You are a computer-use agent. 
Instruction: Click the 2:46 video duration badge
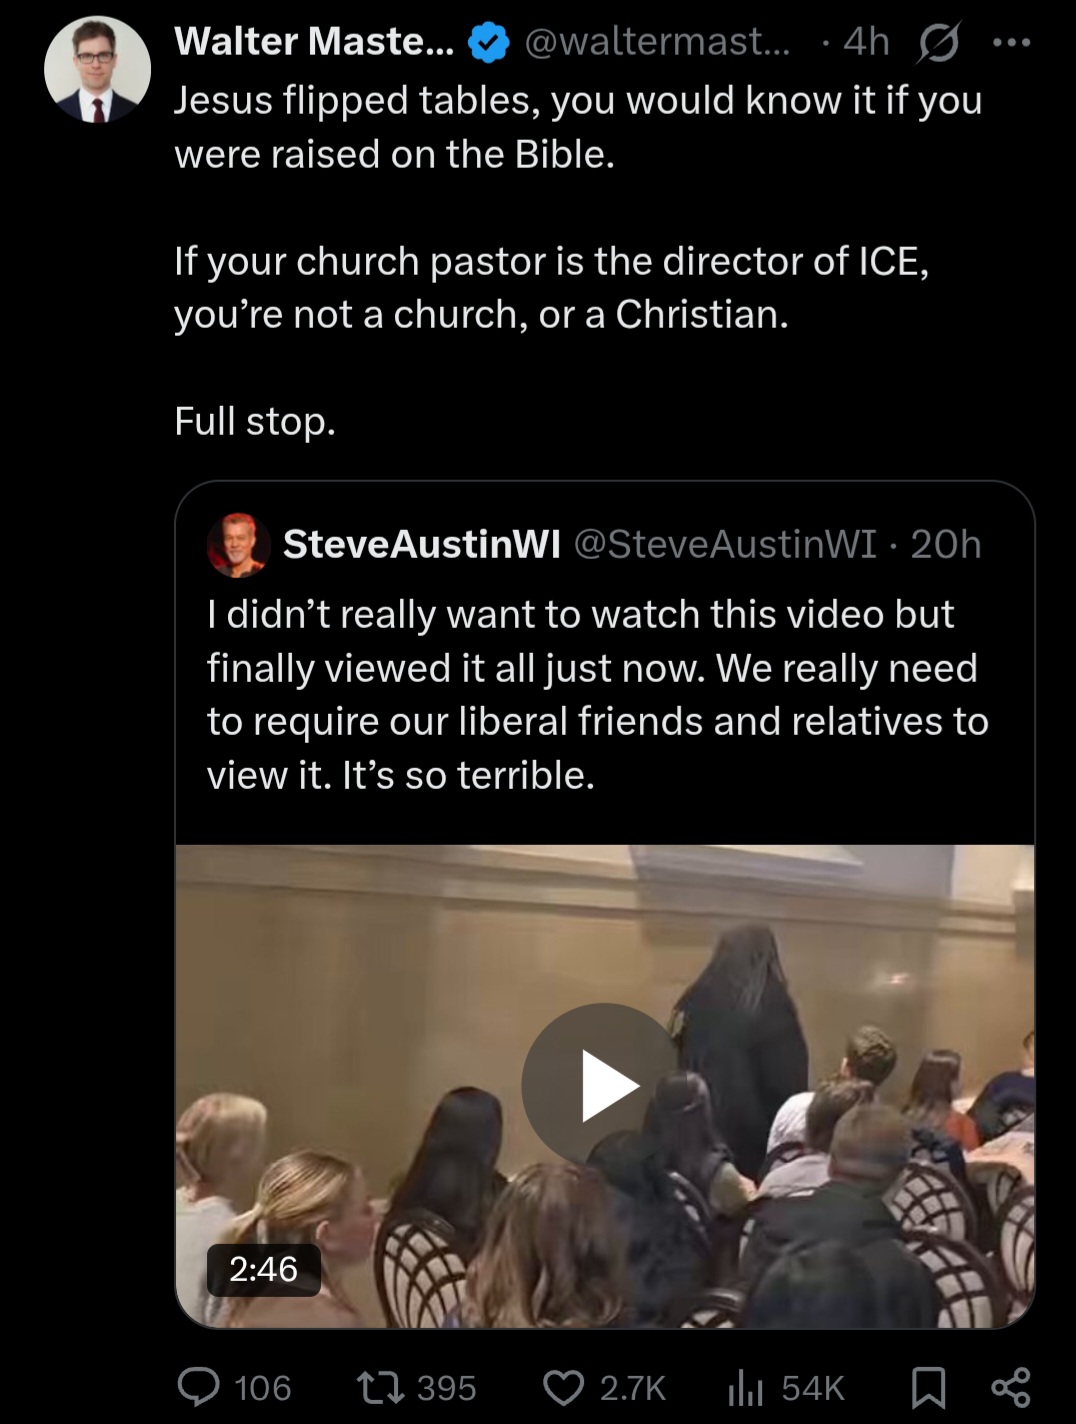[x=264, y=1269]
